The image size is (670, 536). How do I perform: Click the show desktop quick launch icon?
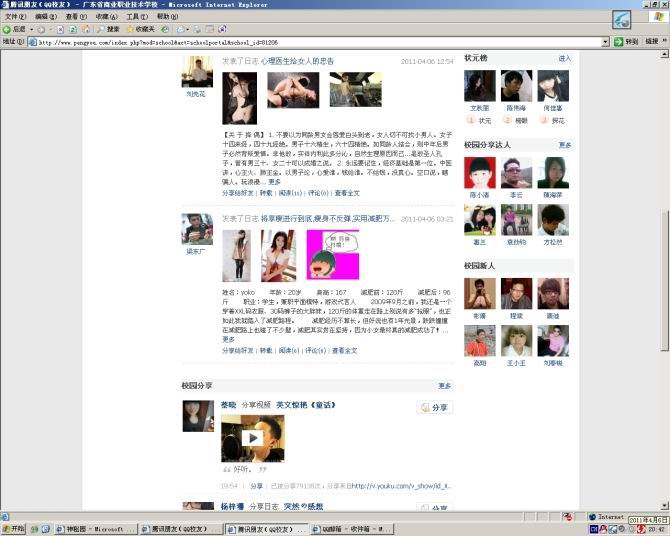[45, 529]
